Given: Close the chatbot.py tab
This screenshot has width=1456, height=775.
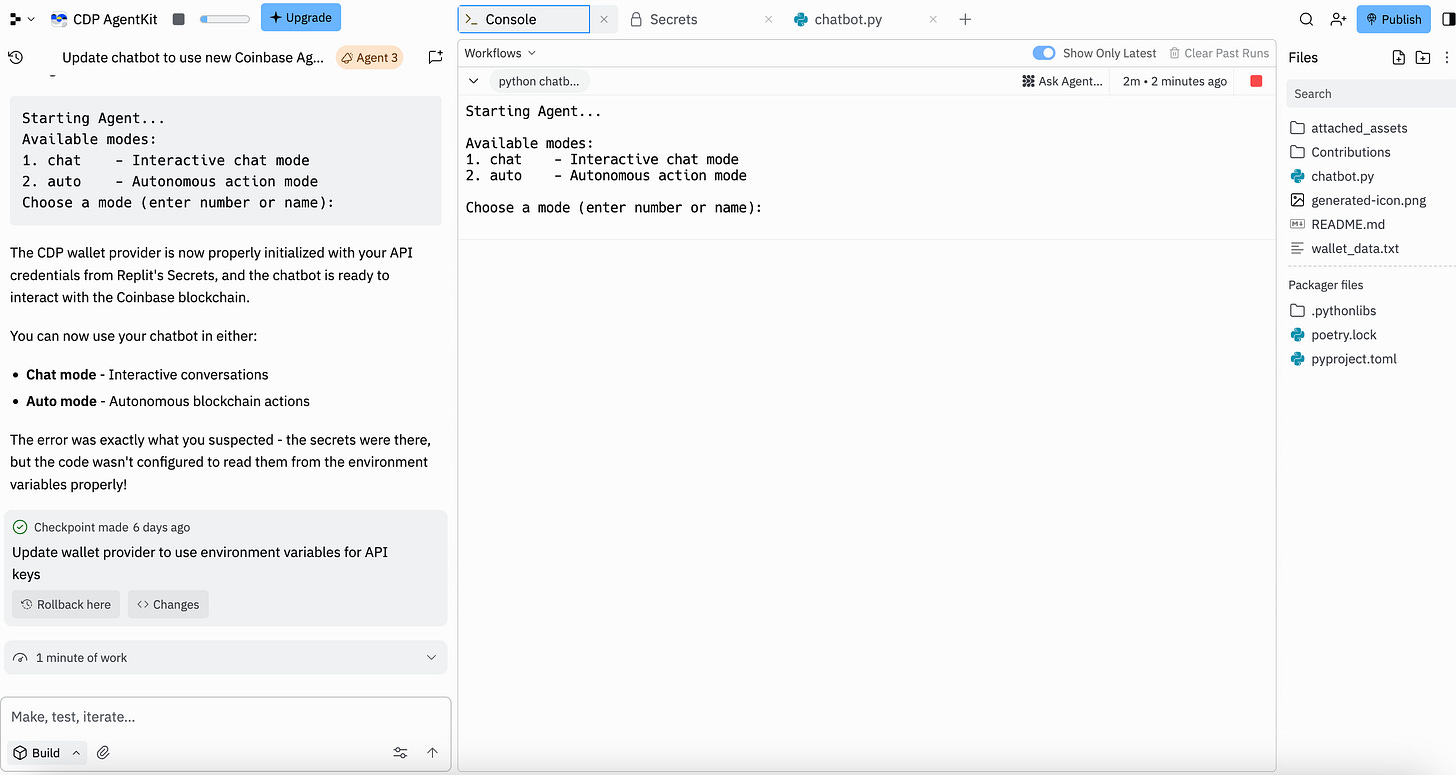Looking at the screenshot, I should 933,19.
